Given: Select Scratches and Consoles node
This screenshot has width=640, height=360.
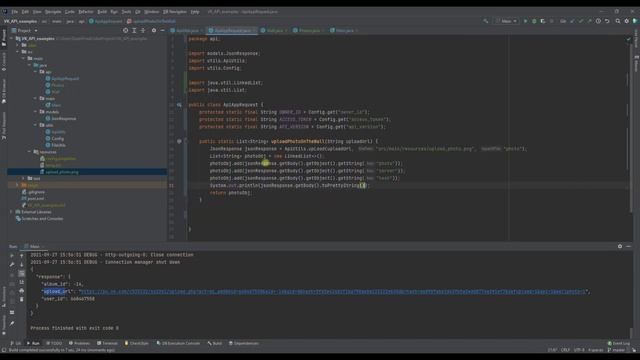Looking at the screenshot, I should 40,219.
